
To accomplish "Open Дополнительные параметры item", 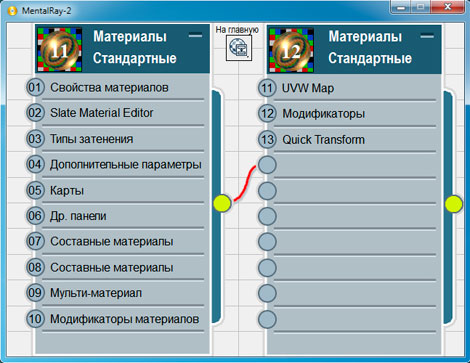I will click(x=126, y=164).
